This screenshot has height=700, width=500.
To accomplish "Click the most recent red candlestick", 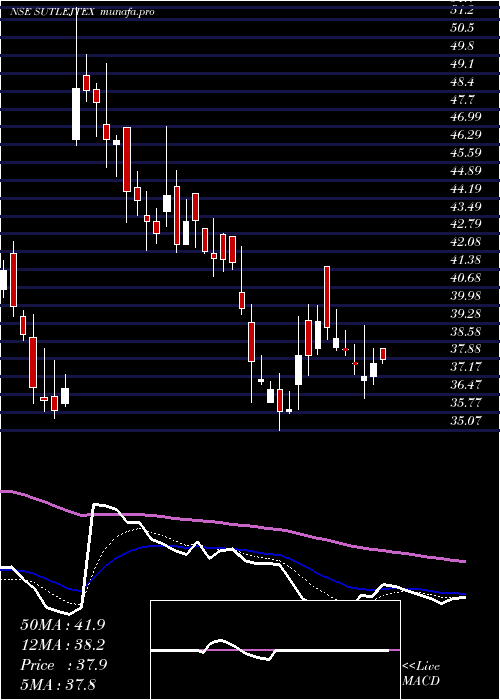I will click(x=383, y=354).
